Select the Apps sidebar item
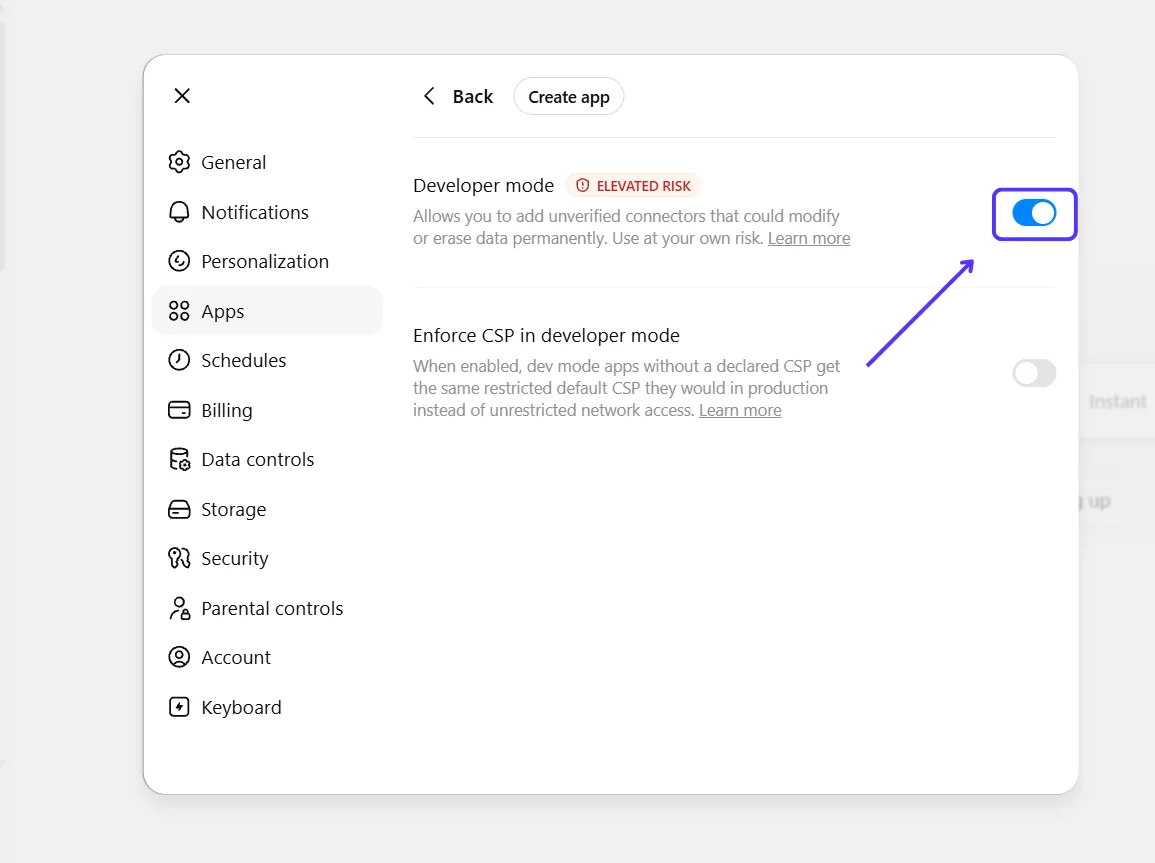 [267, 311]
